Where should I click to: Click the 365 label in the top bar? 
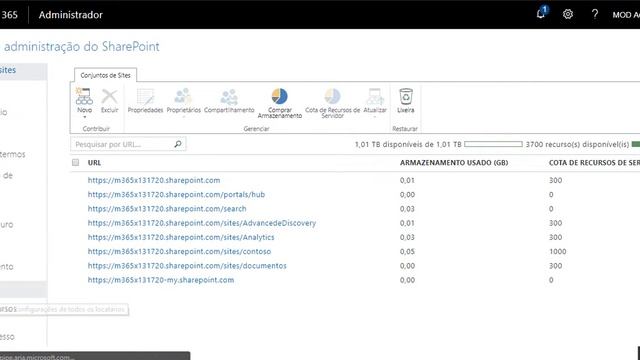click(x=9, y=15)
